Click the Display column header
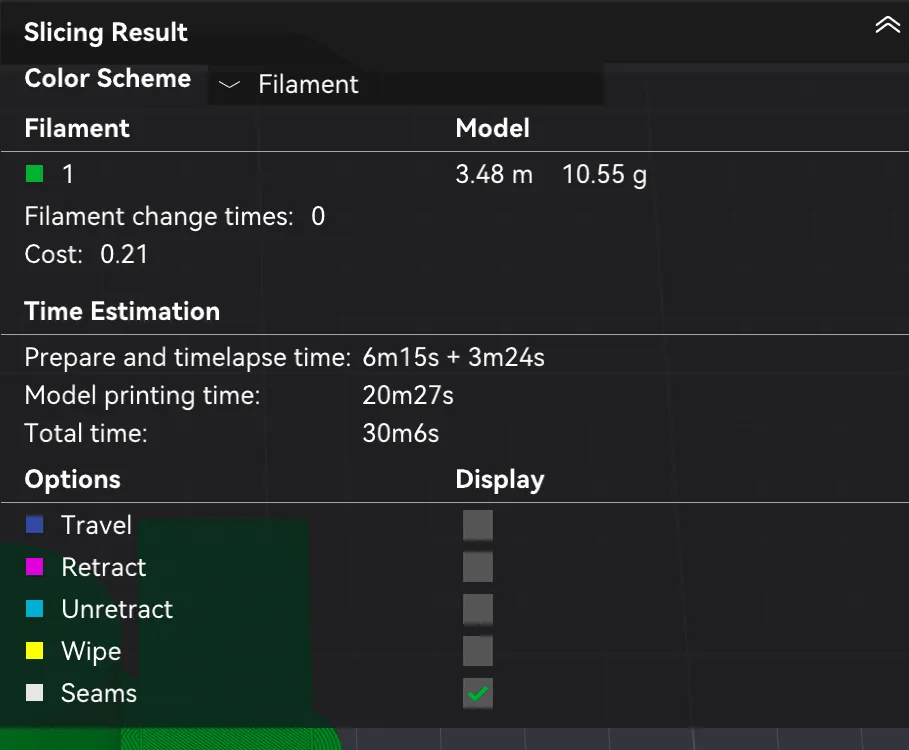The width and height of the screenshot is (909, 750). coord(500,480)
